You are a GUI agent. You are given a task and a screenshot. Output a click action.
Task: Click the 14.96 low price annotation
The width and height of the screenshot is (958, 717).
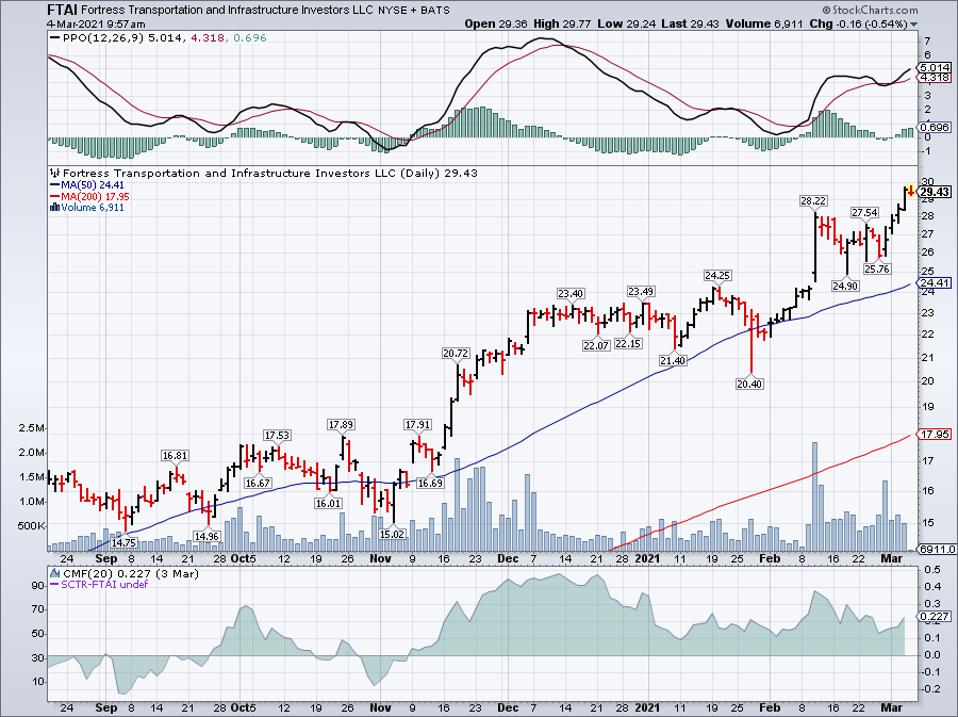point(207,536)
